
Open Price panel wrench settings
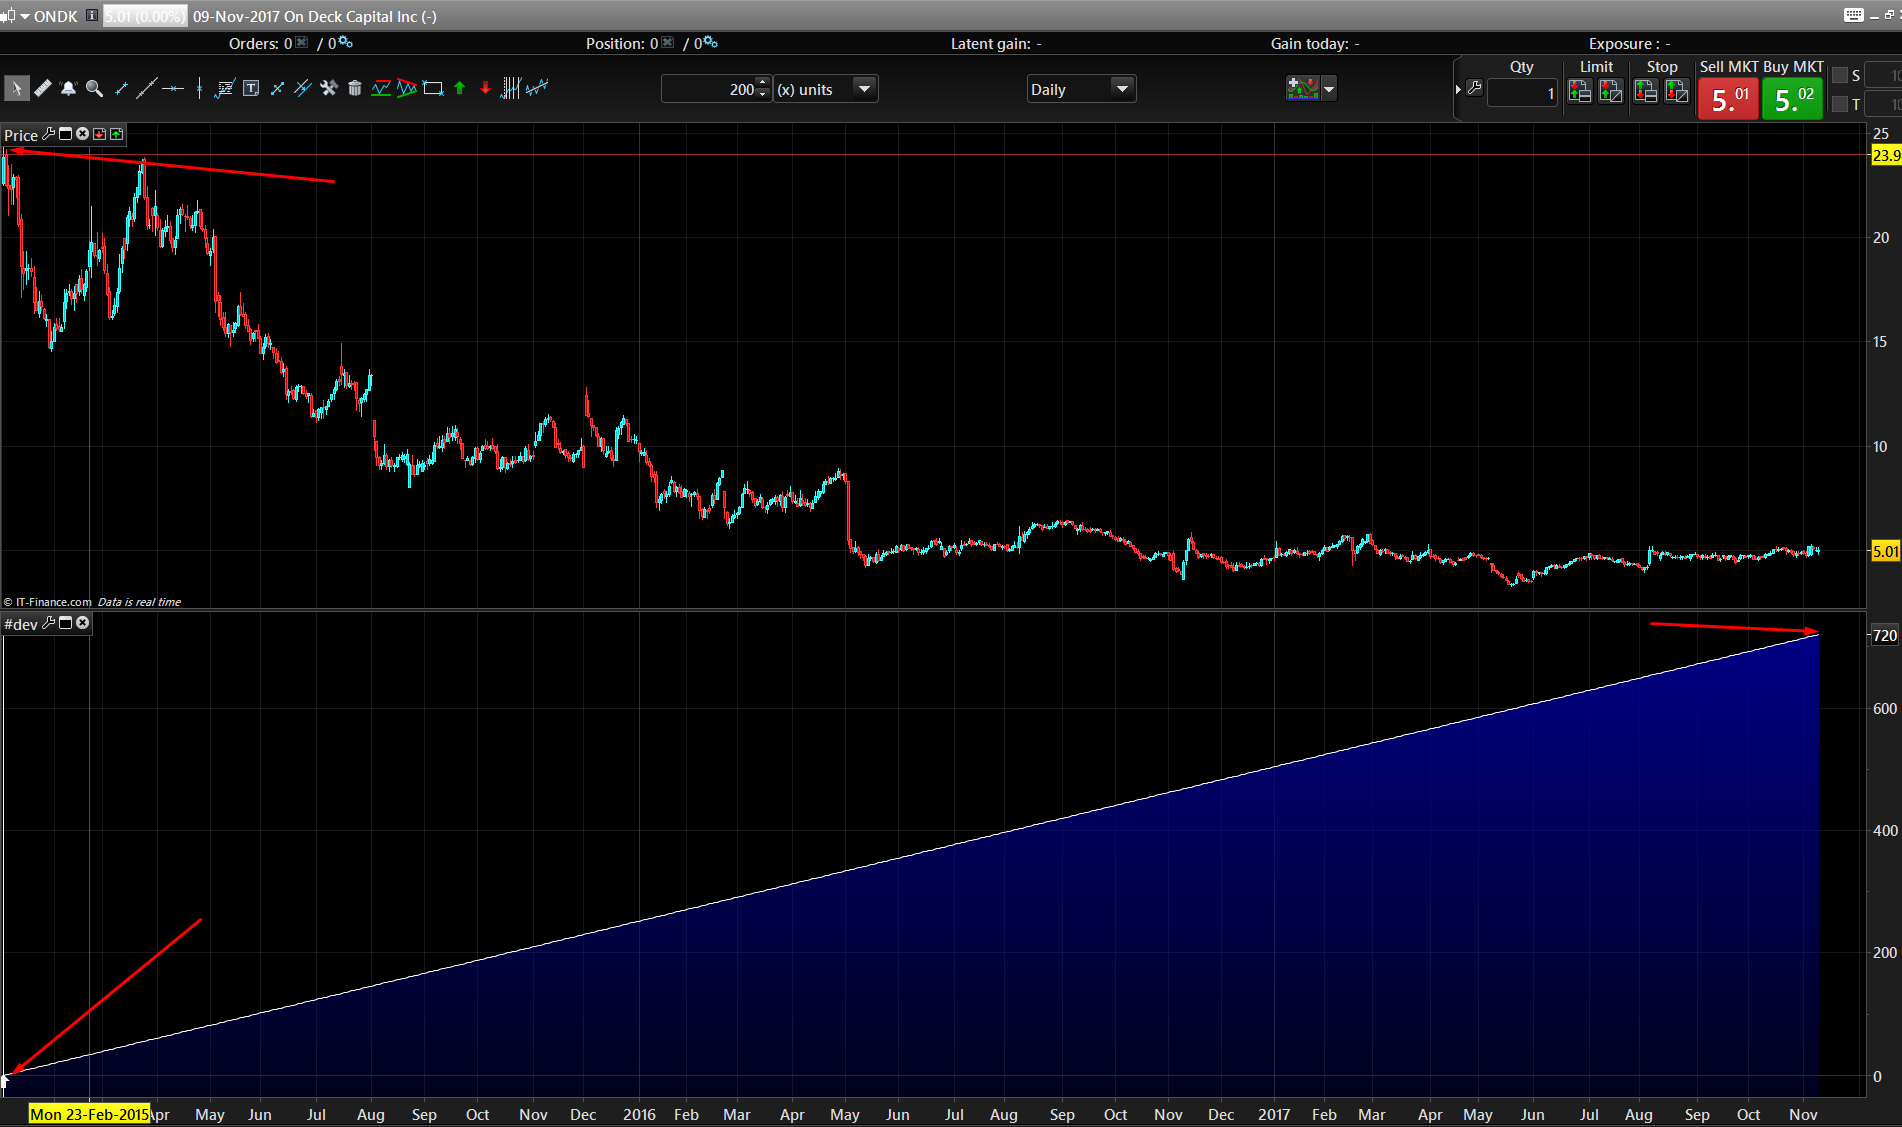(48, 134)
